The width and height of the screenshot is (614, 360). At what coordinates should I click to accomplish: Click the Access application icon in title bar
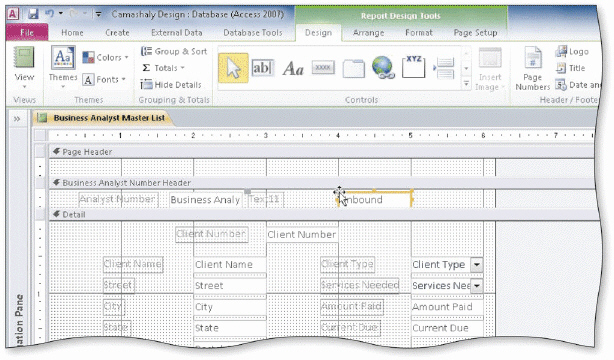[13, 14]
